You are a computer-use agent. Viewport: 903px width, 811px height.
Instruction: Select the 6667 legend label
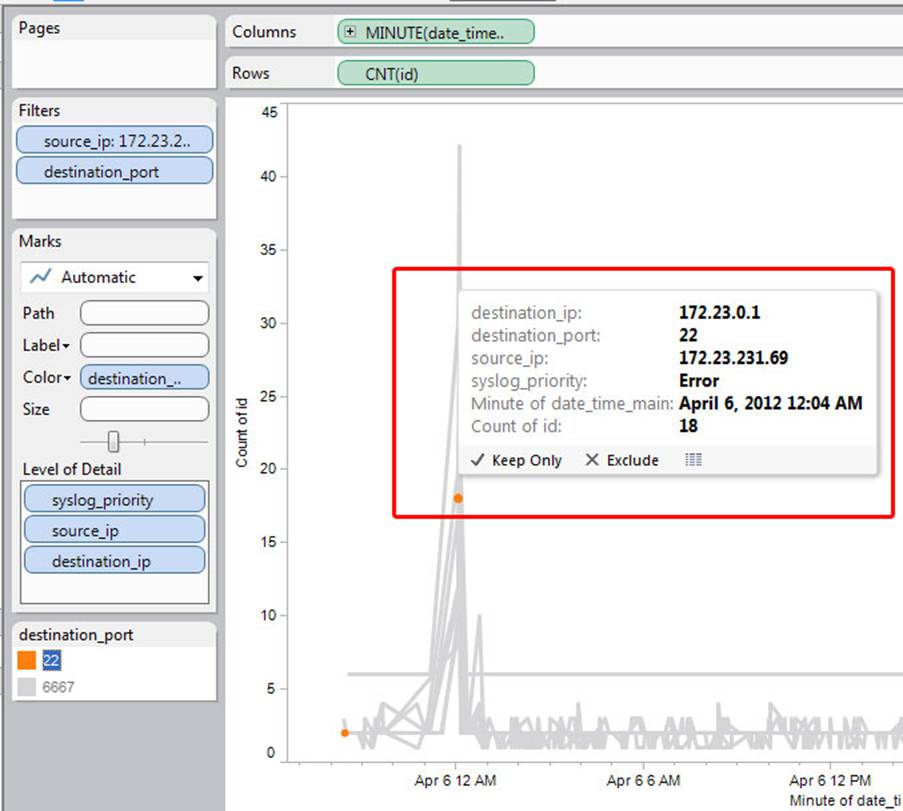[x=58, y=687]
